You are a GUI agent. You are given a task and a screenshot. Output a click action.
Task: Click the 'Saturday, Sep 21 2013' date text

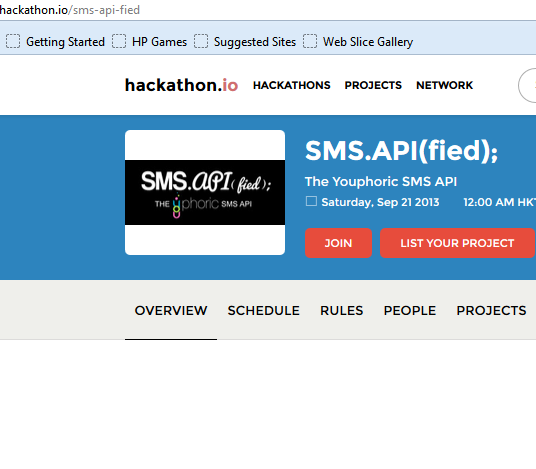click(x=380, y=202)
